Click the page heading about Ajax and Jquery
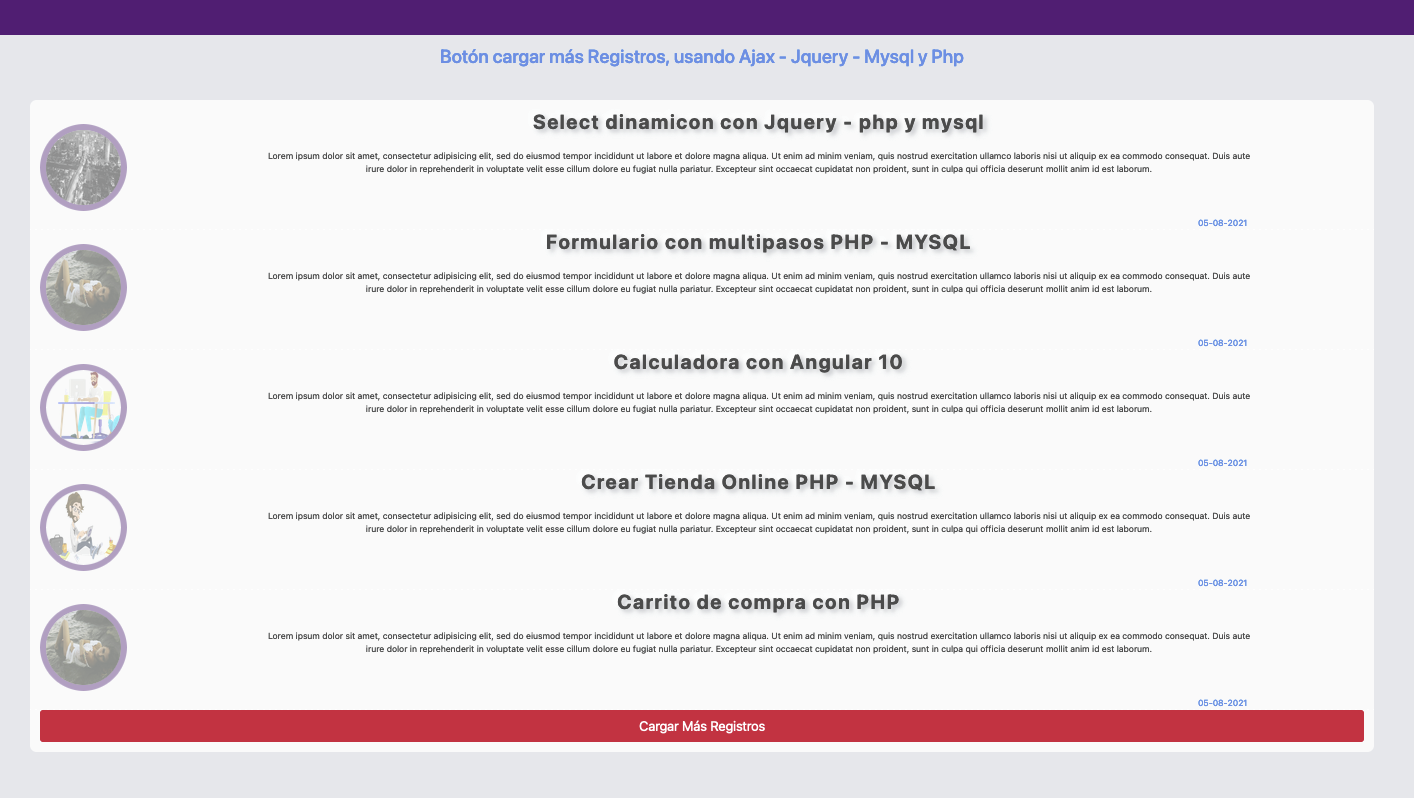 (x=702, y=57)
